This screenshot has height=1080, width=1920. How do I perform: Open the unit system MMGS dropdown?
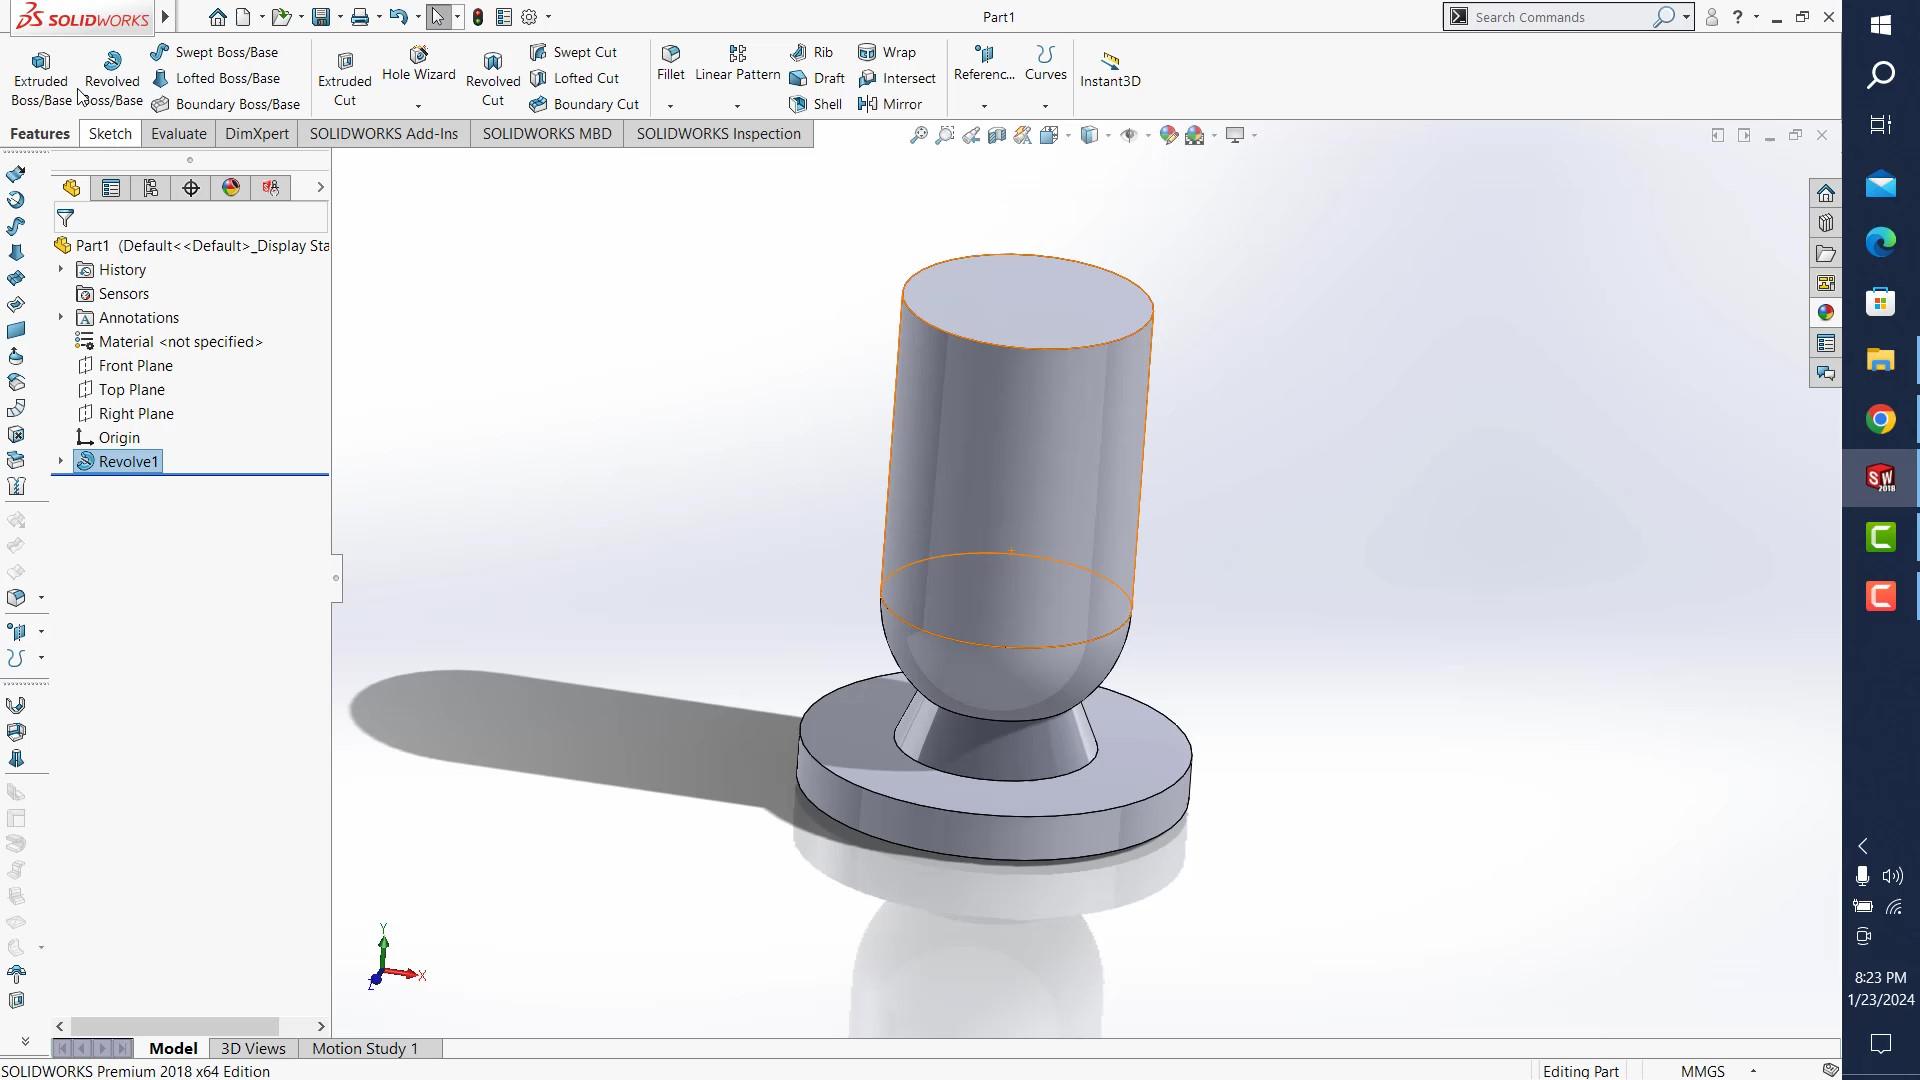[x=1753, y=1071]
